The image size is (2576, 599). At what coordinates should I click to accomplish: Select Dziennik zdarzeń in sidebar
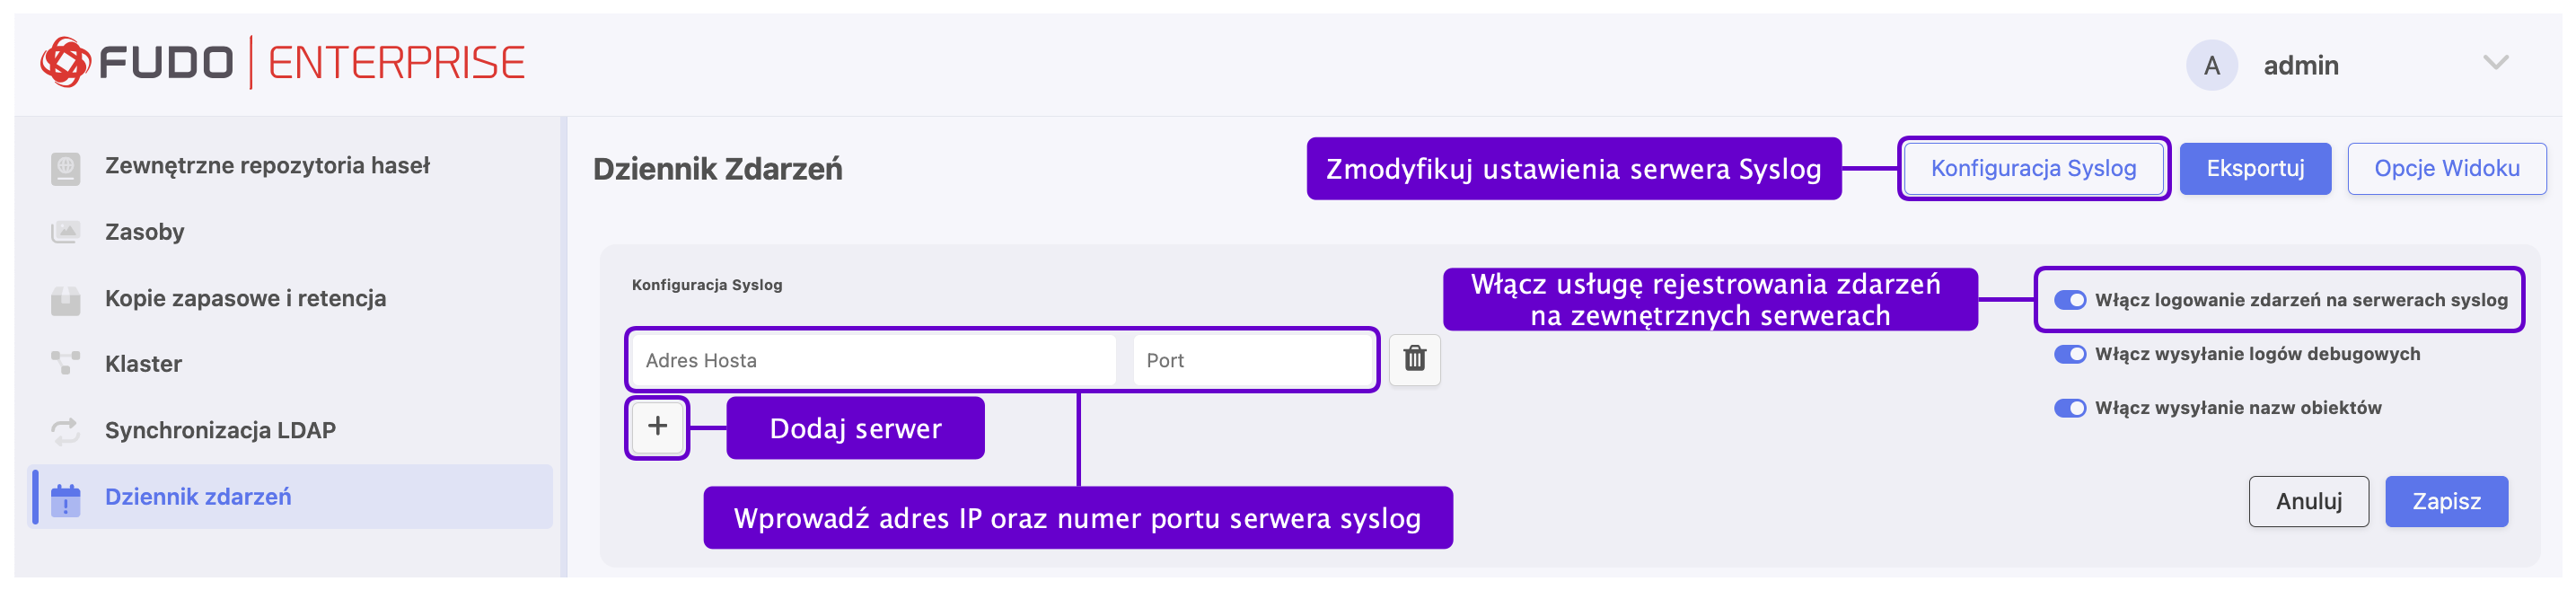[198, 497]
